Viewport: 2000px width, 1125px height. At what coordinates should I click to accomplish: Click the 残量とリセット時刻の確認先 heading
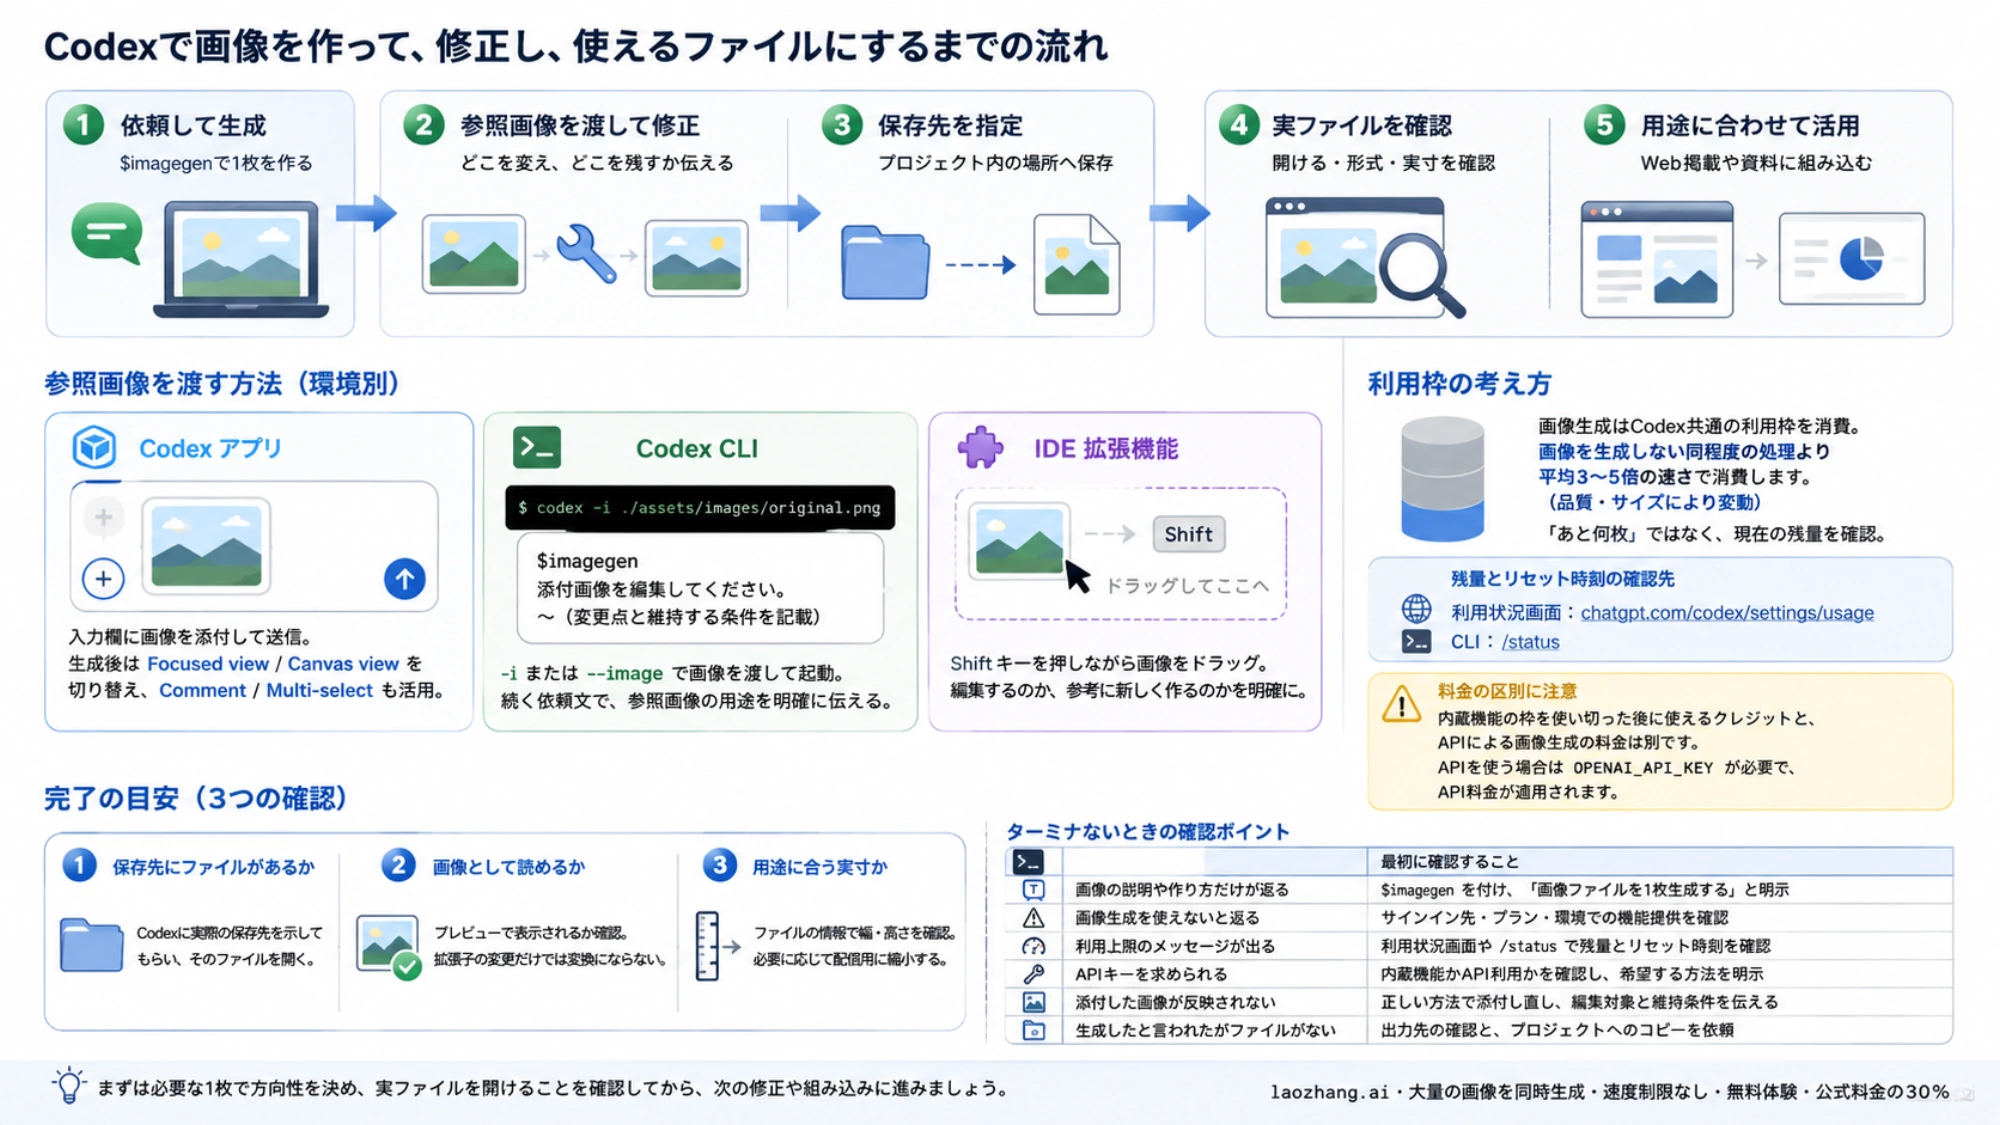[x=1562, y=579]
